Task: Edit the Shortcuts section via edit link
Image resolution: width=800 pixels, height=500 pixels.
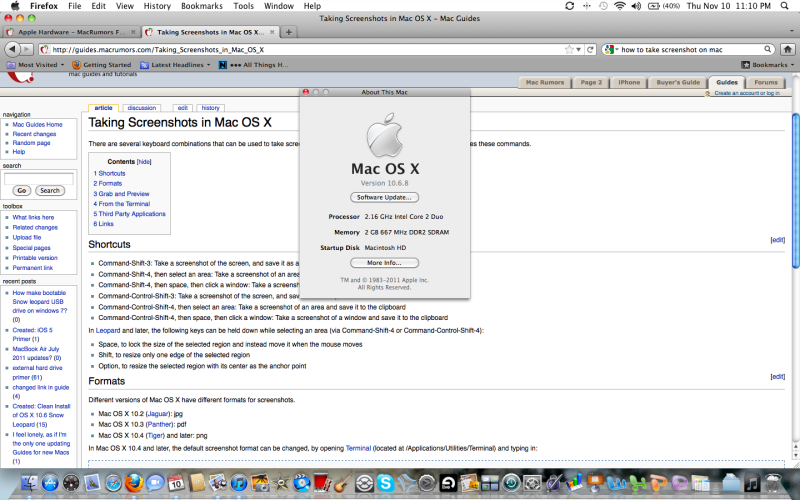Action: pos(777,240)
